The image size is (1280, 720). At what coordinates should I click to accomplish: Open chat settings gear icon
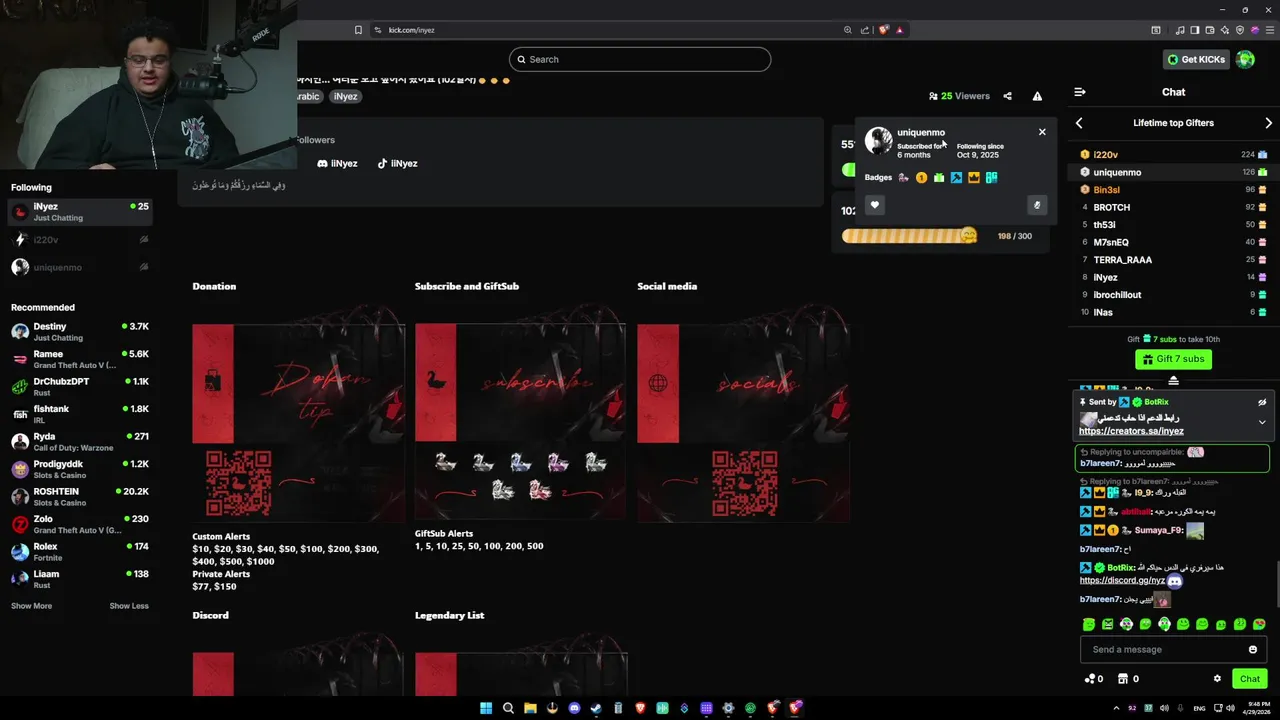pos(1217,679)
